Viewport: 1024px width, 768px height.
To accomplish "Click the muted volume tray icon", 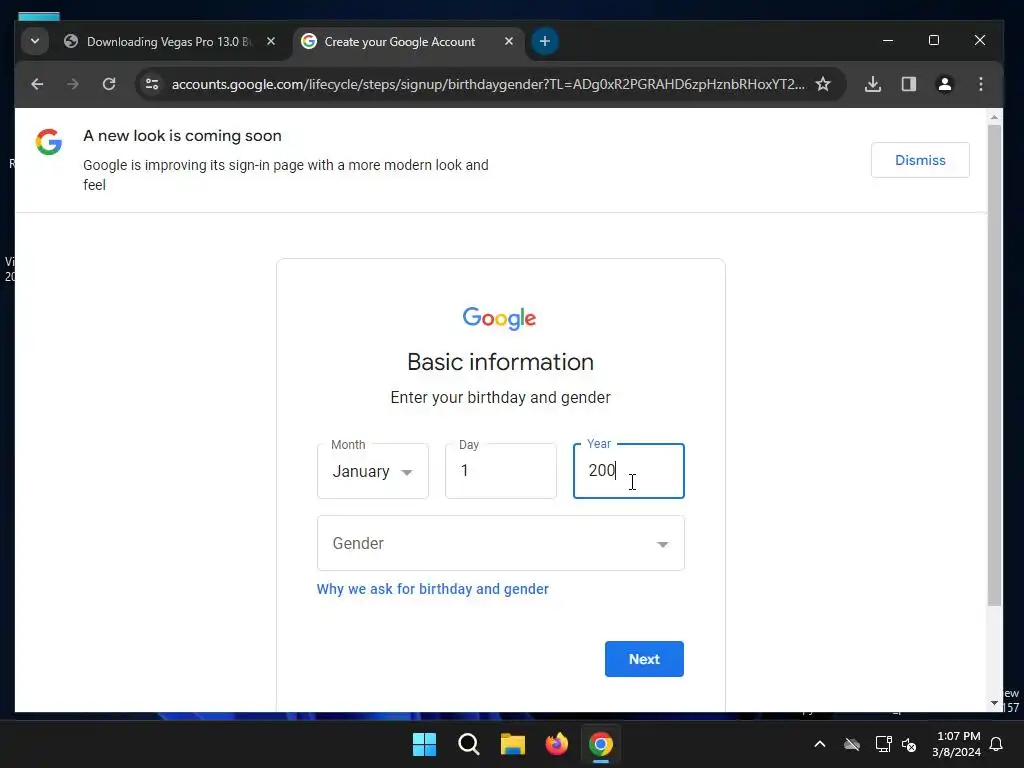I will coord(909,744).
